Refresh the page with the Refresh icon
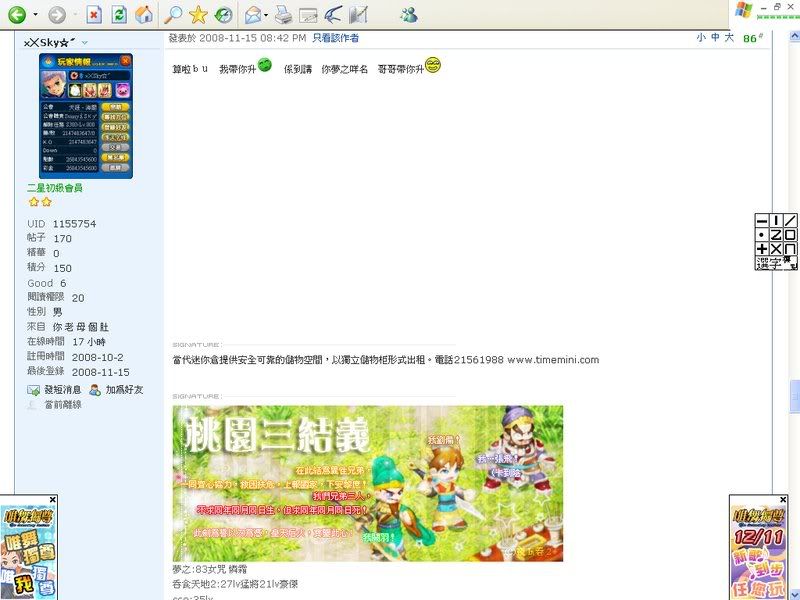This screenshot has height=600, width=800. click(119, 15)
